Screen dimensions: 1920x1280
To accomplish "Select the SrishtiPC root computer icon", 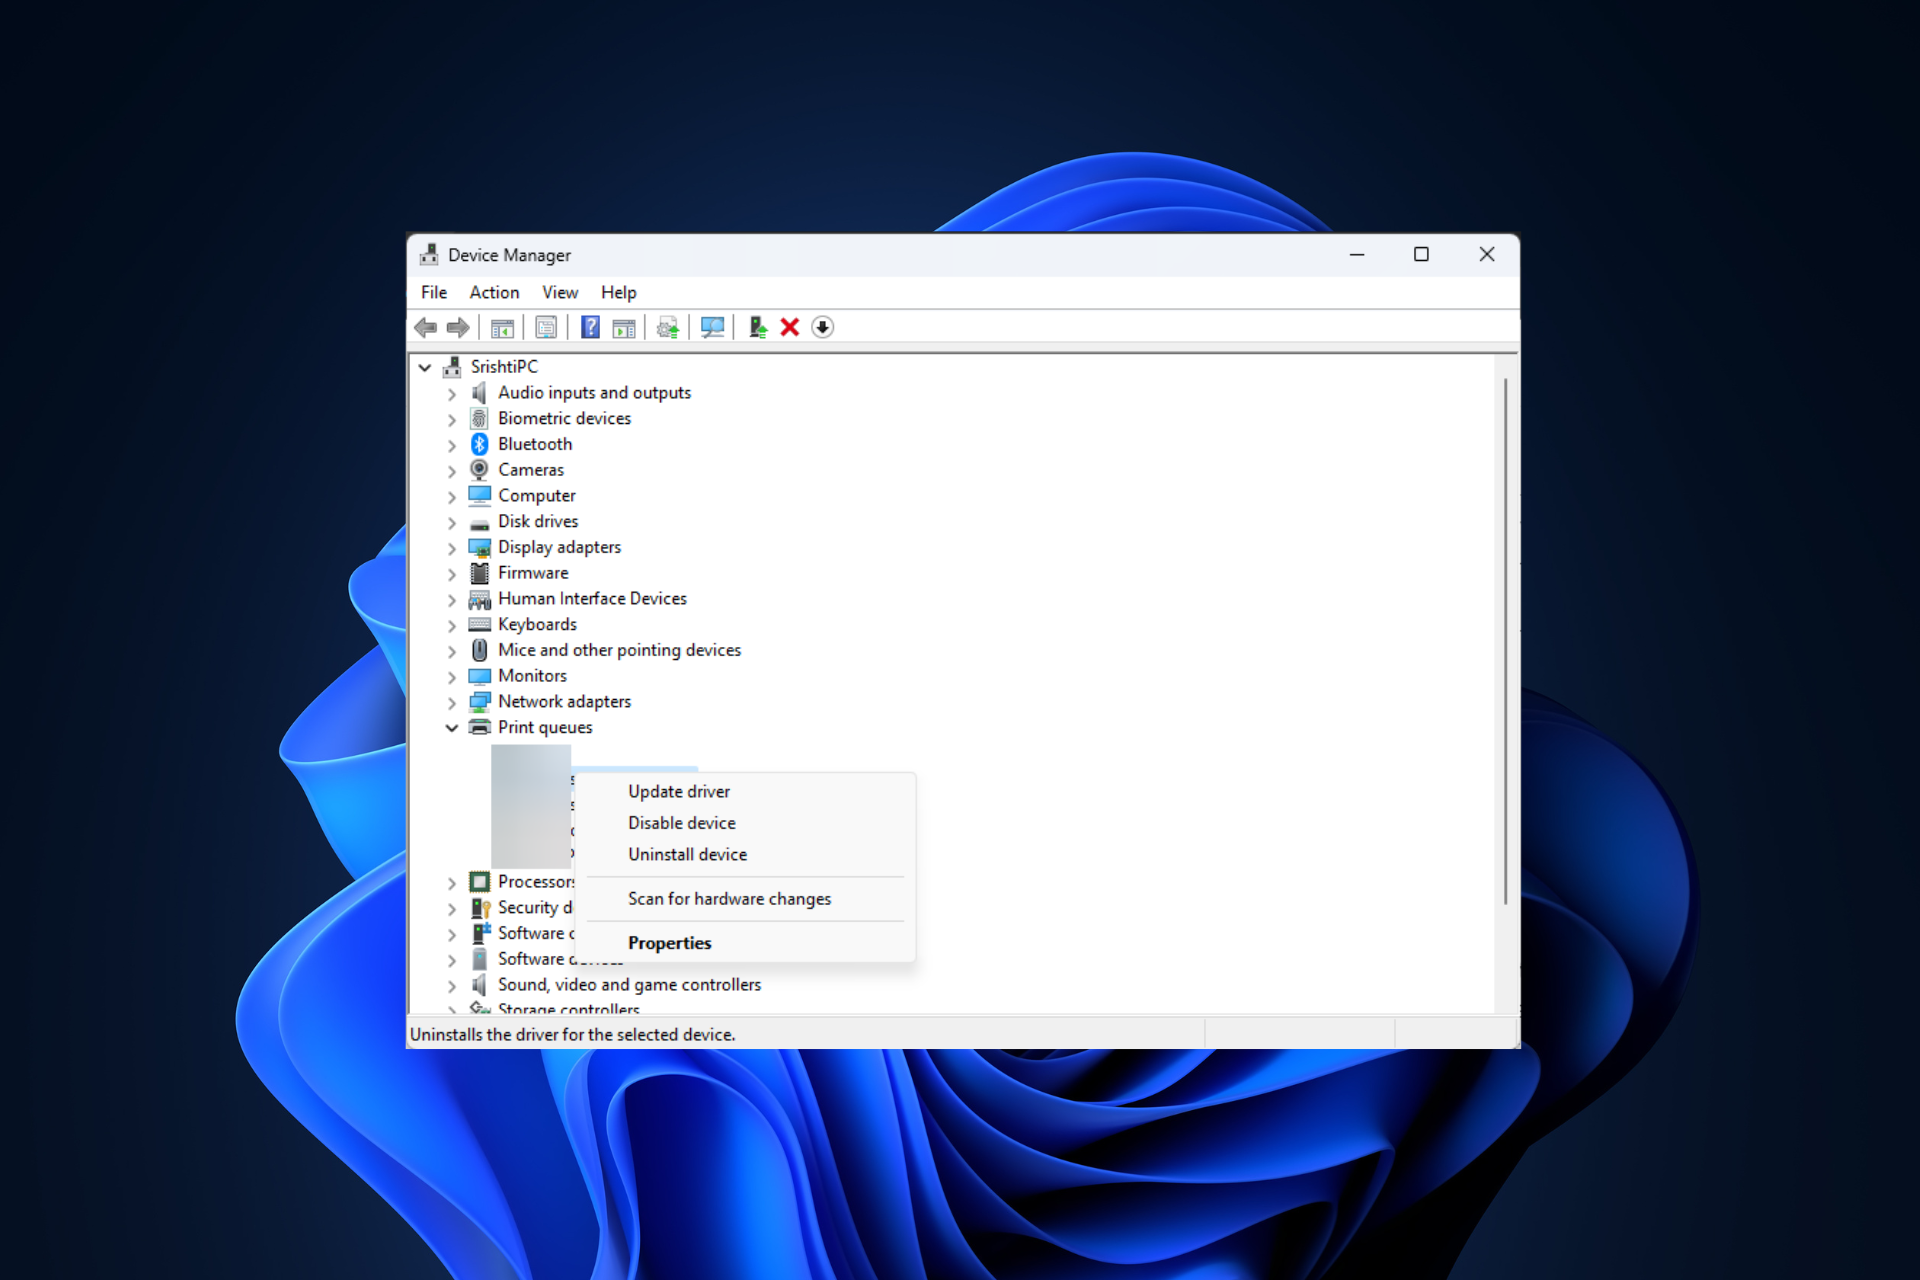I will tap(452, 367).
